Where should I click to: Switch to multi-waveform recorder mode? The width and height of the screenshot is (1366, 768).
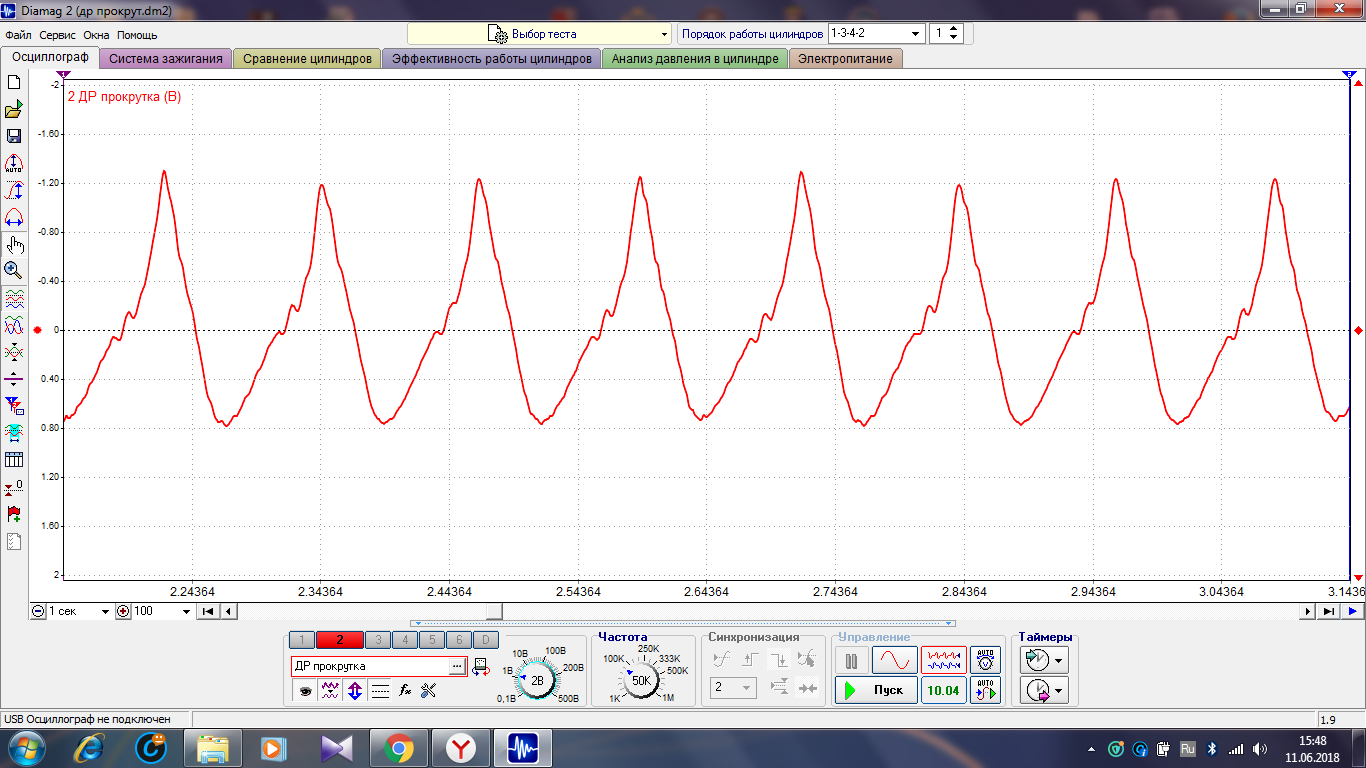tap(944, 660)
